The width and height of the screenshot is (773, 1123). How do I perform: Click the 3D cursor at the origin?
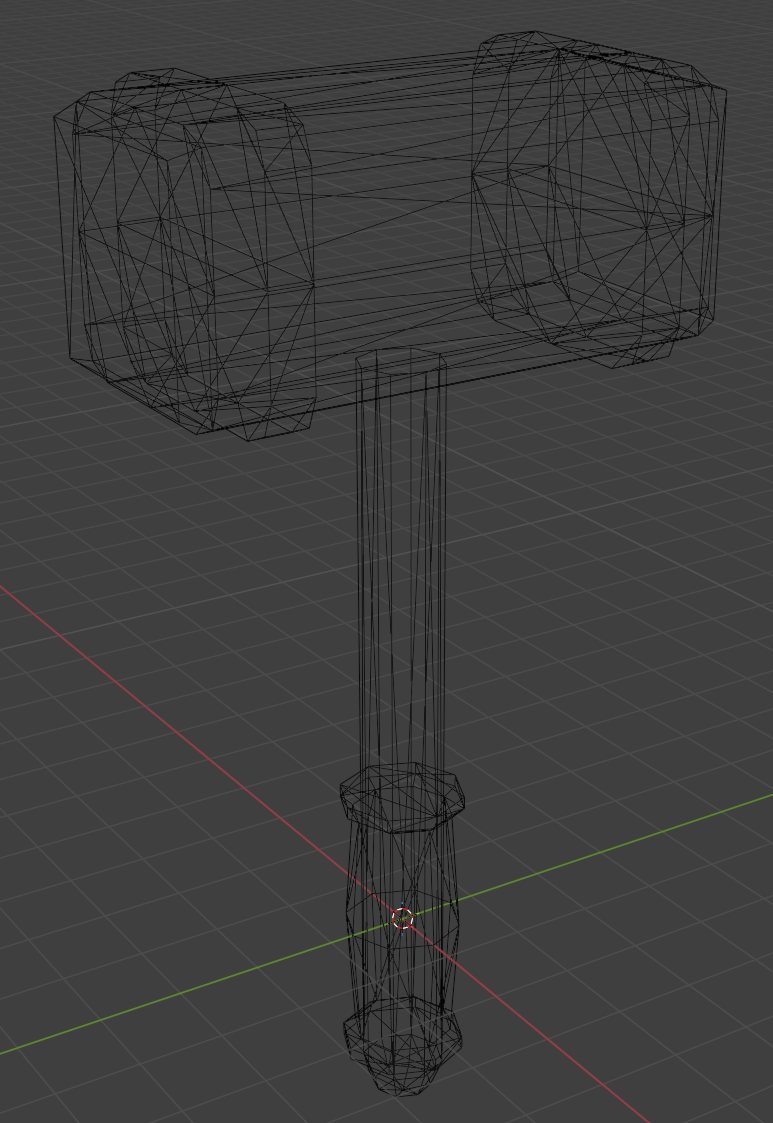coord(402,918)
